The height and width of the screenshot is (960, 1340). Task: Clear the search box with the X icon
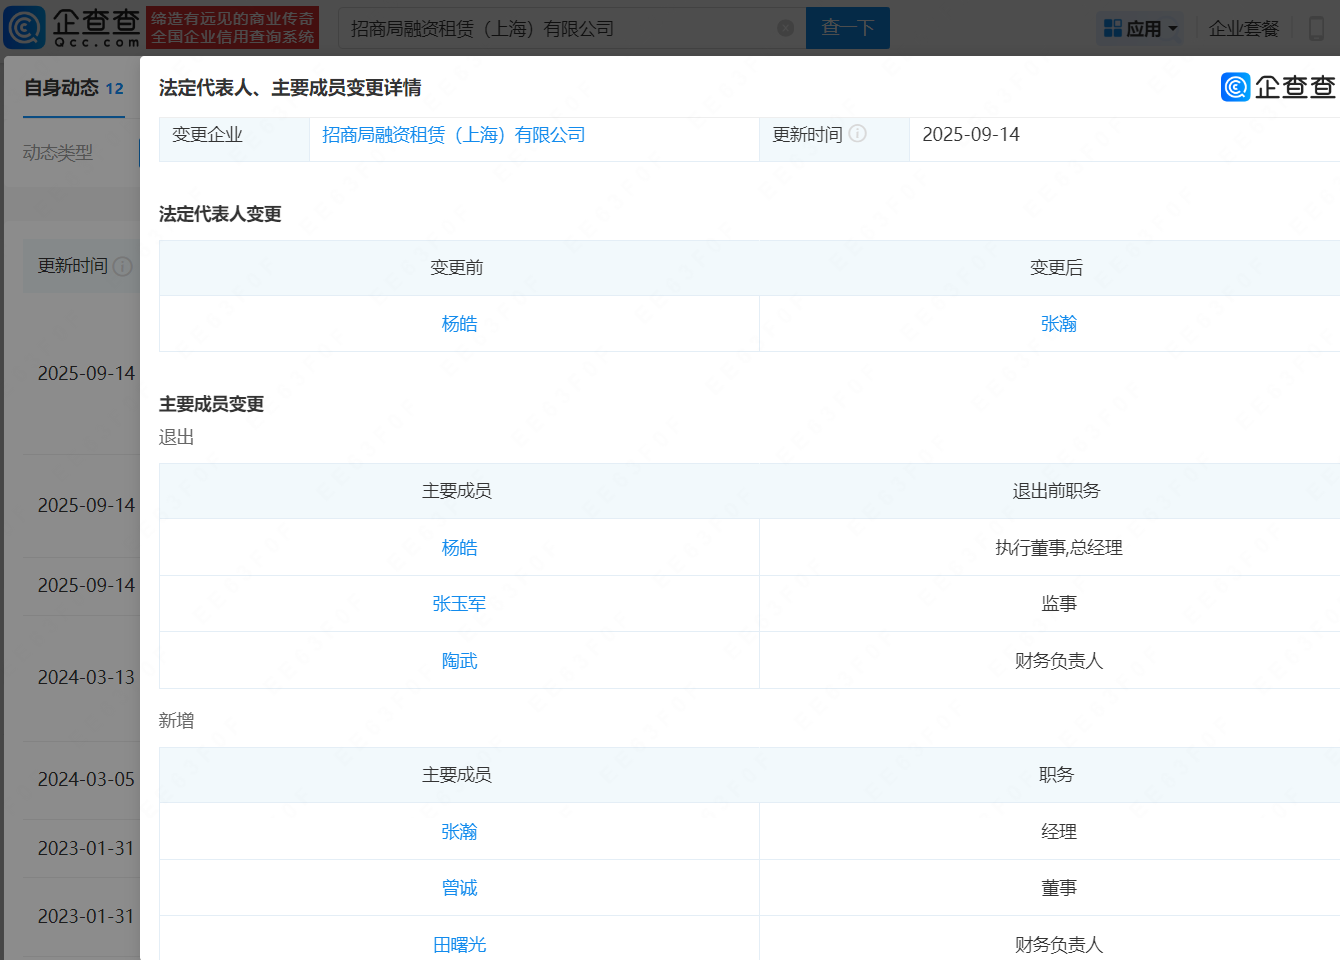(786, 28)
